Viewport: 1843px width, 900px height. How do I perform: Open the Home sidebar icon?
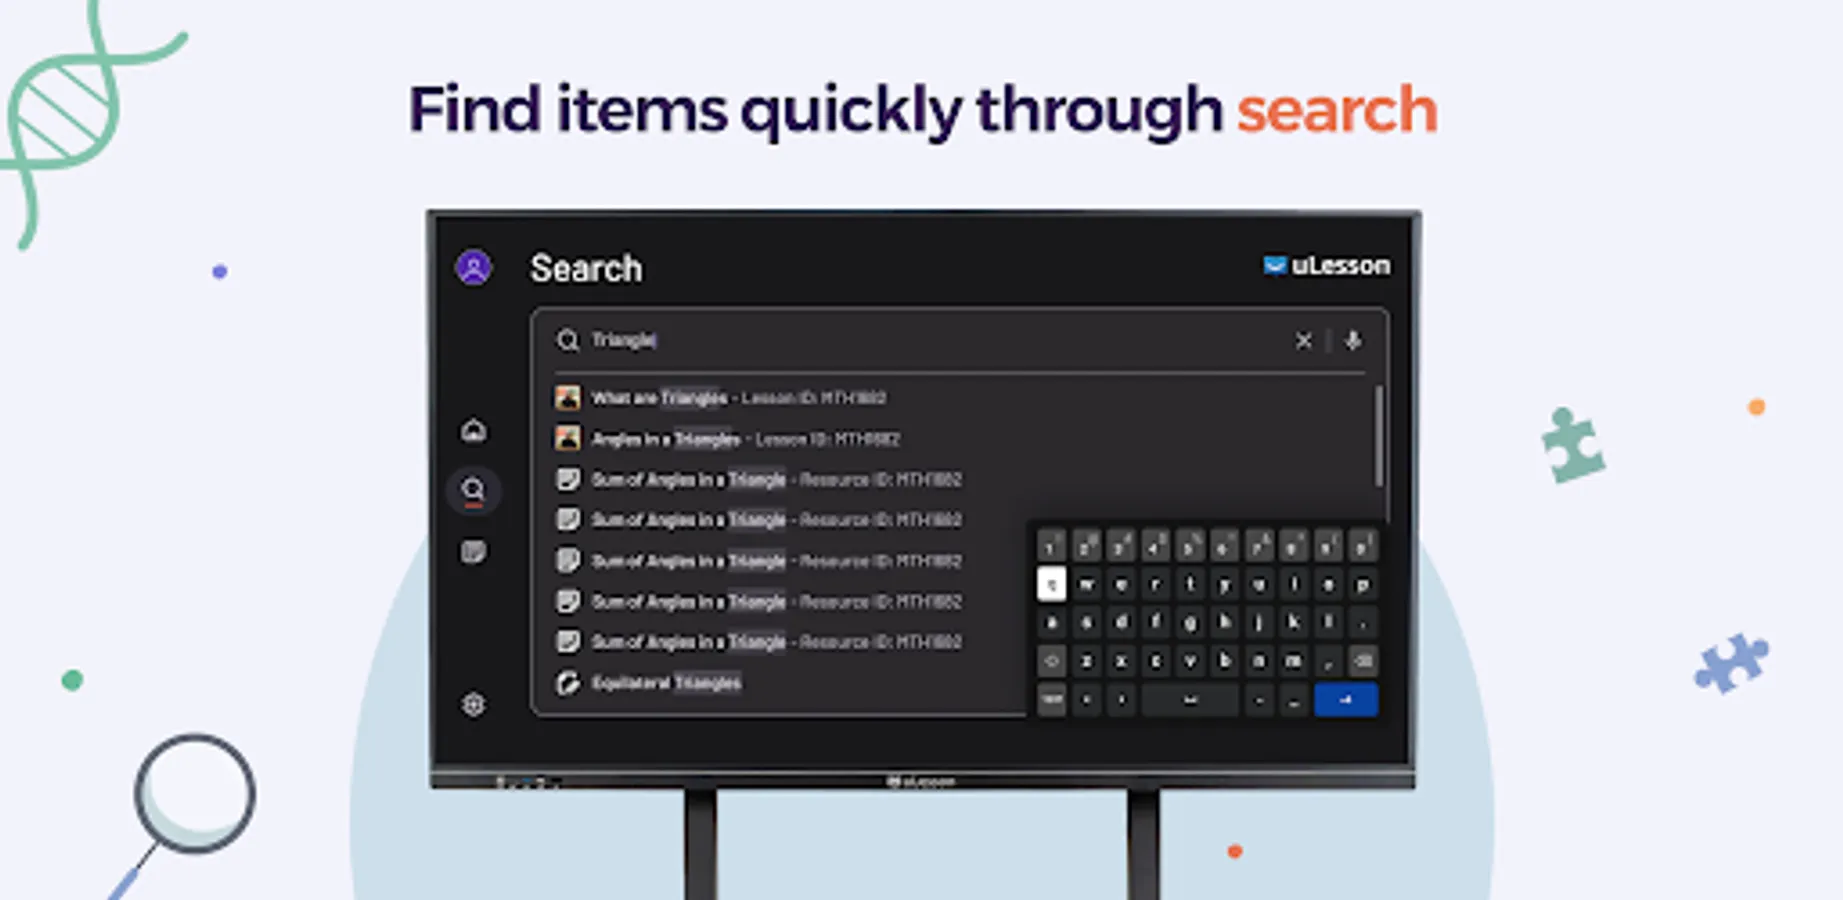pyautogui.click(x=474, y=429)
